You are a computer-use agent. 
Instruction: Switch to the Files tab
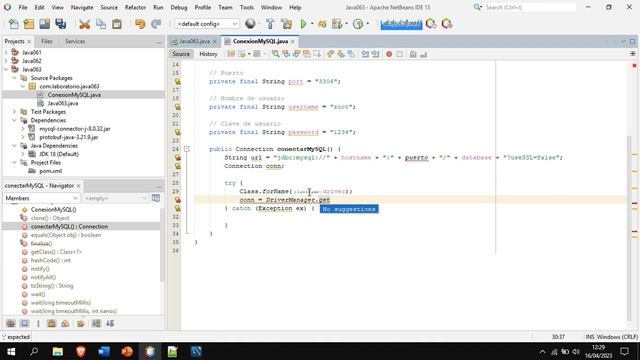[x=47, y=41]
